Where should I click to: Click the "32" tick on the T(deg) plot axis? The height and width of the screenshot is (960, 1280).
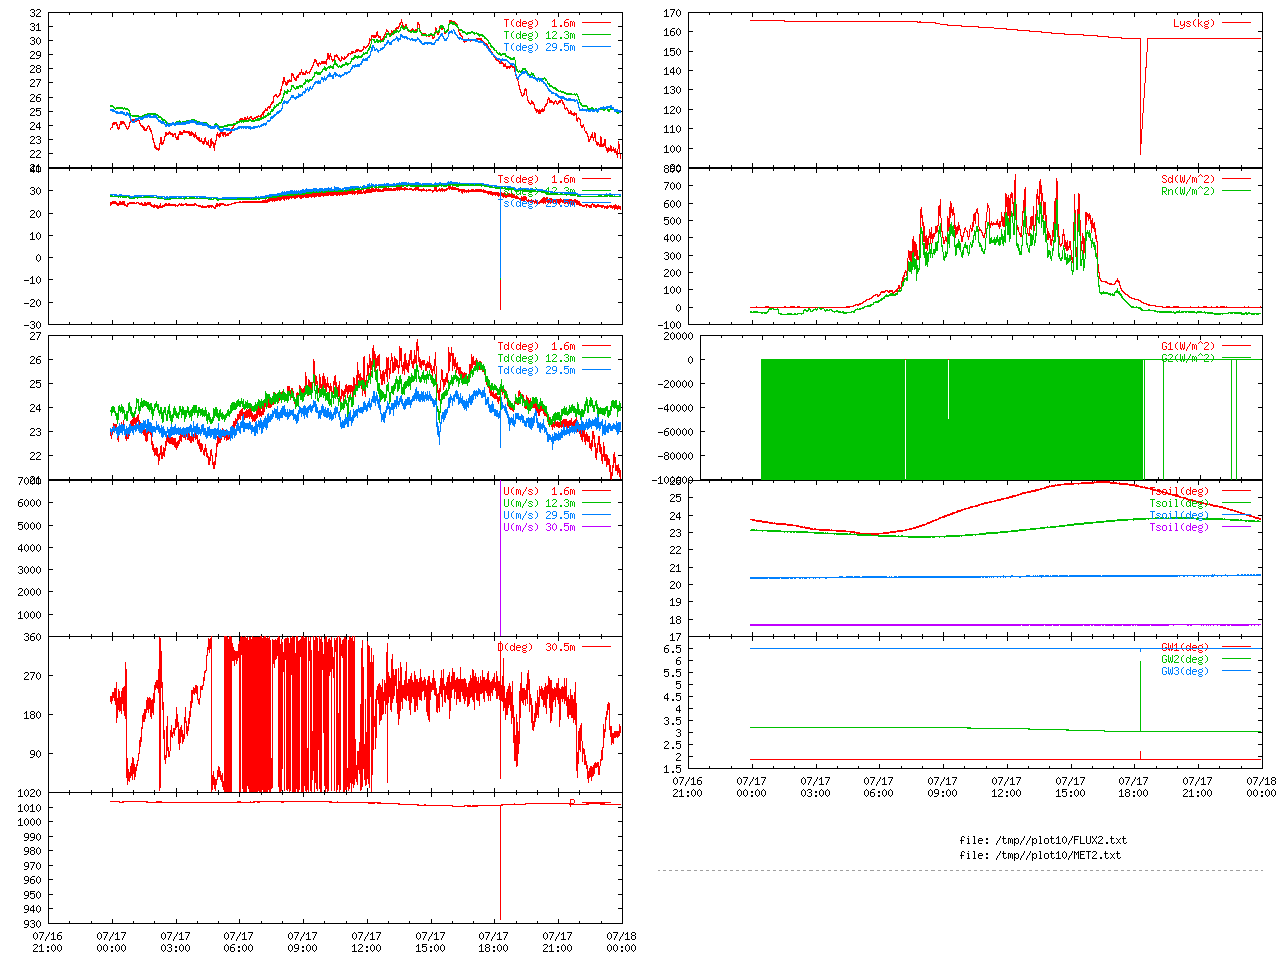pos(36,13)
